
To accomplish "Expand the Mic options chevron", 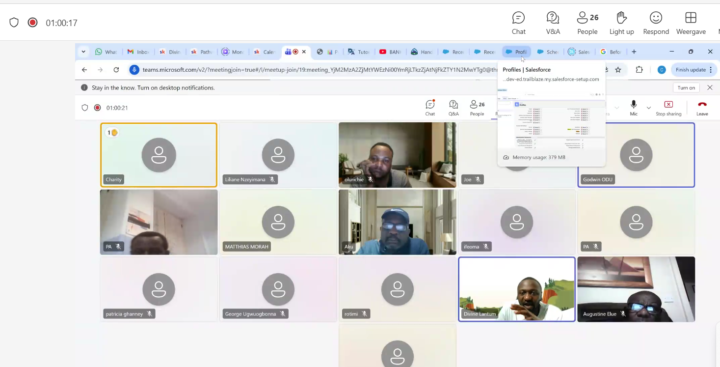I will (648, 108).
